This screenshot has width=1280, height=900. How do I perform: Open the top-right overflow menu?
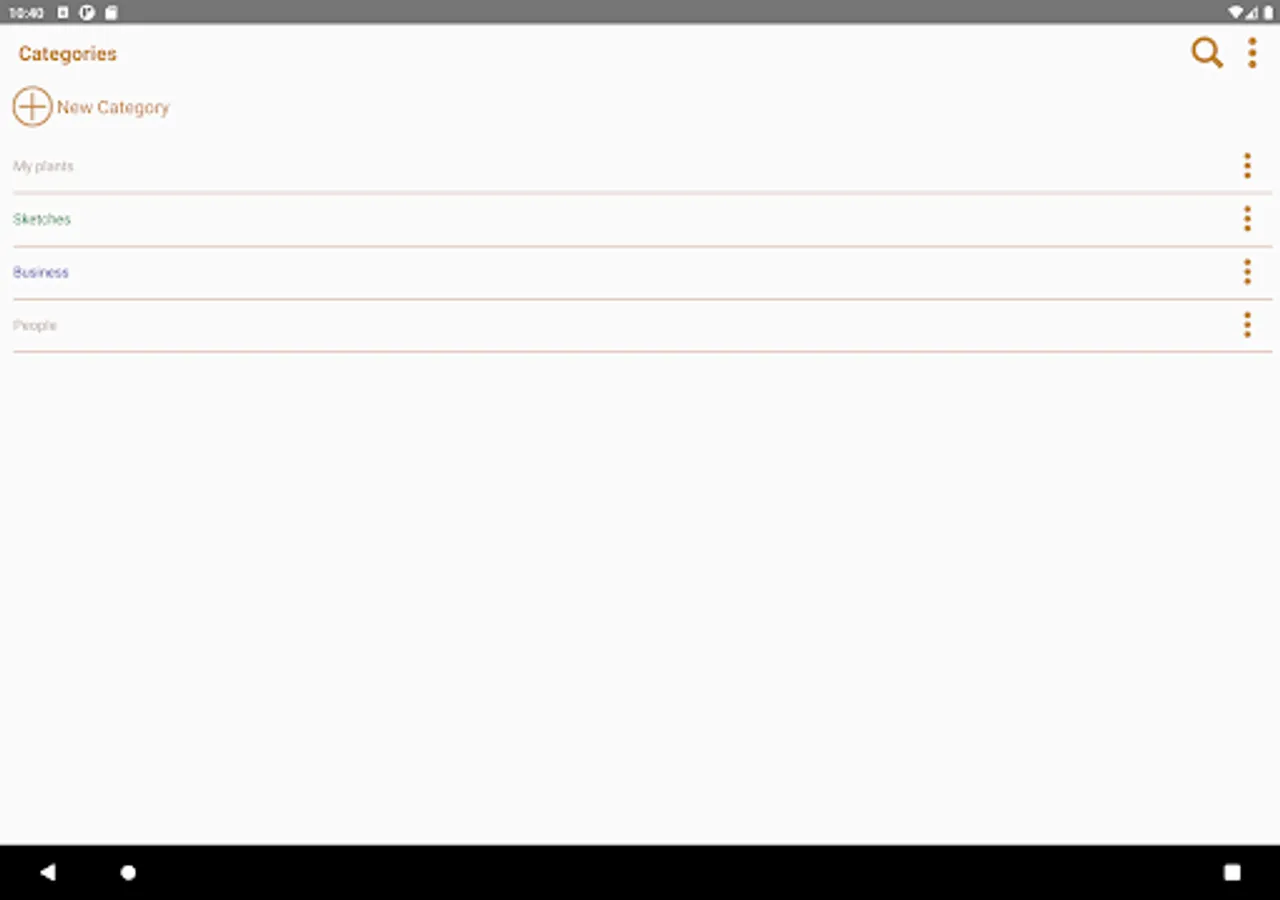coord(1252,53)
